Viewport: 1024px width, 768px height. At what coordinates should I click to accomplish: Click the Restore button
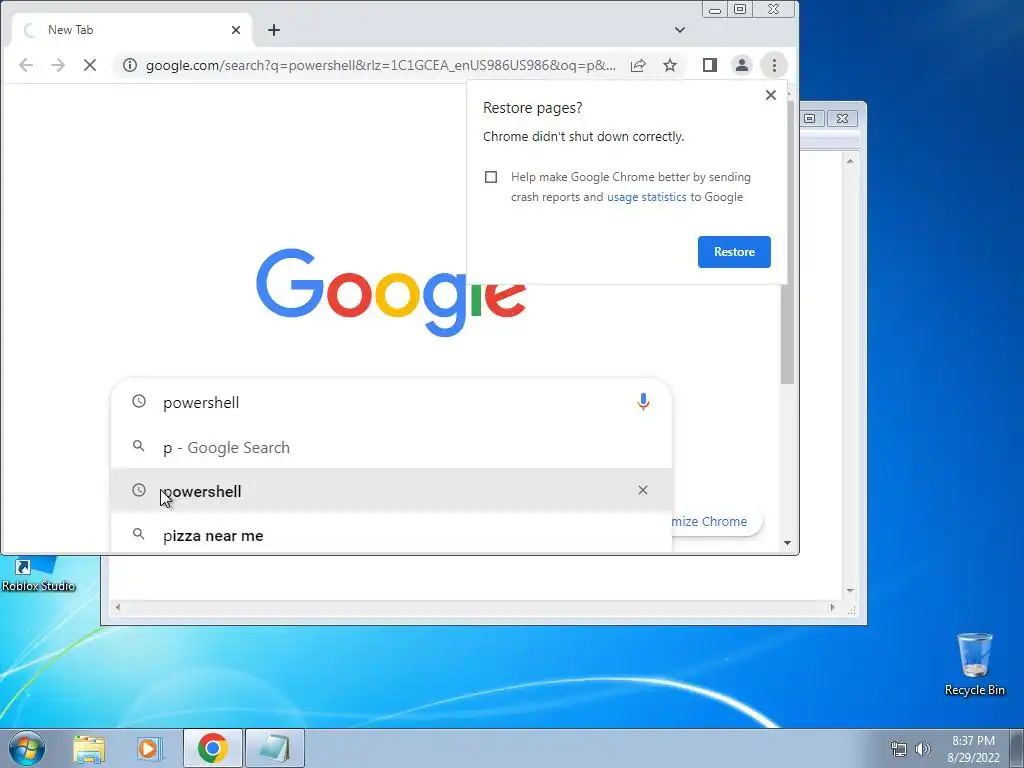(x=734, y=252)
